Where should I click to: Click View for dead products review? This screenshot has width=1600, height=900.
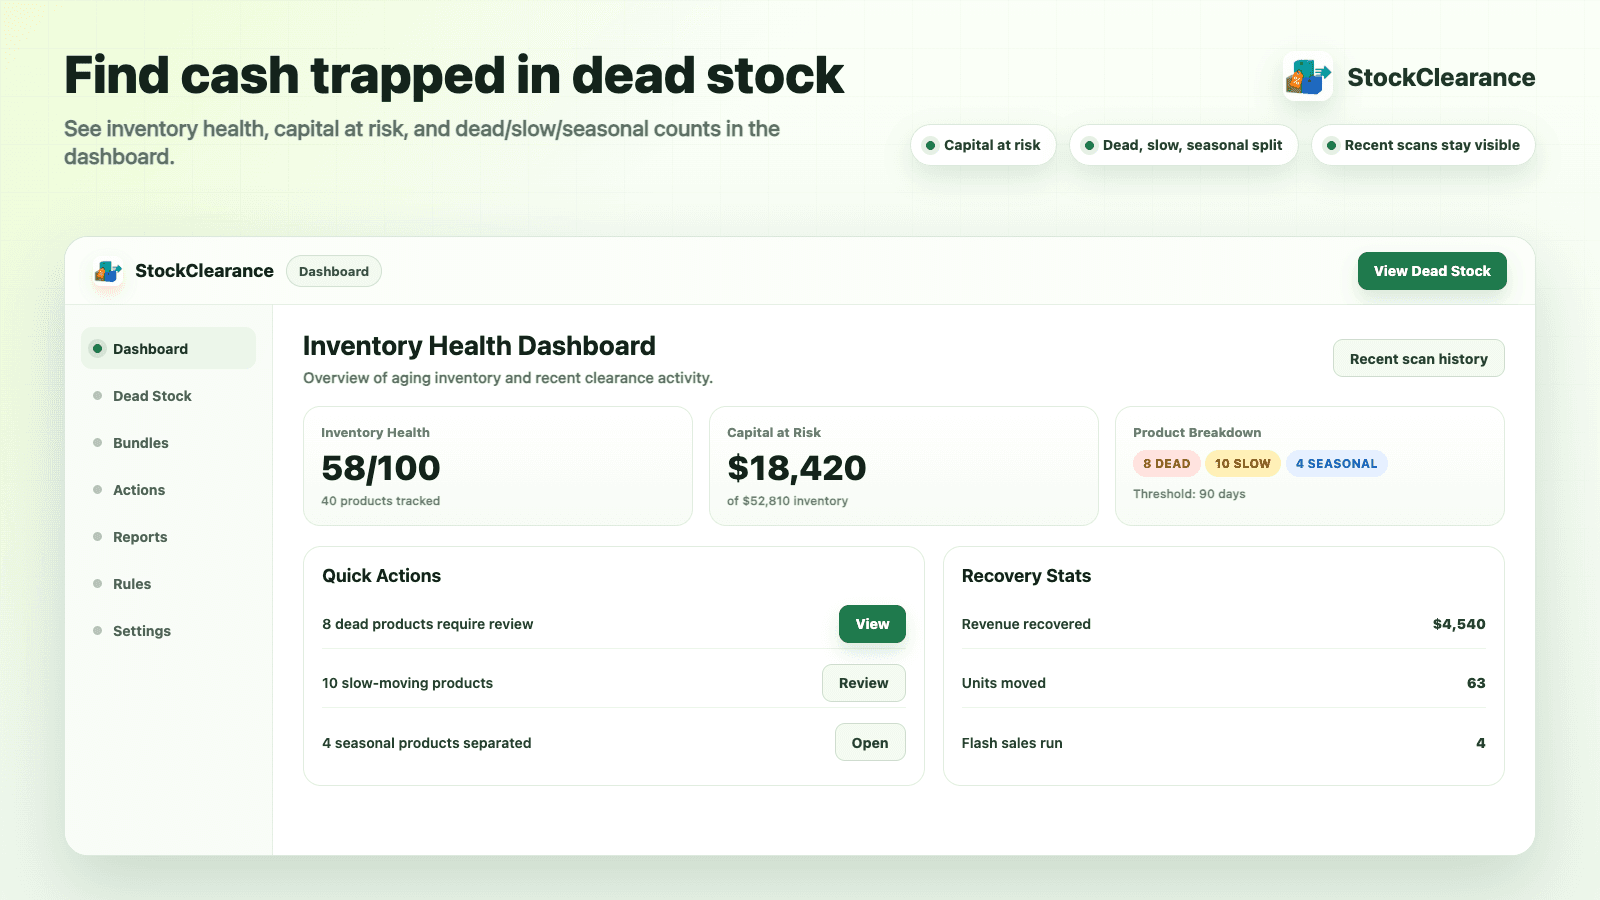coord(872,624)
